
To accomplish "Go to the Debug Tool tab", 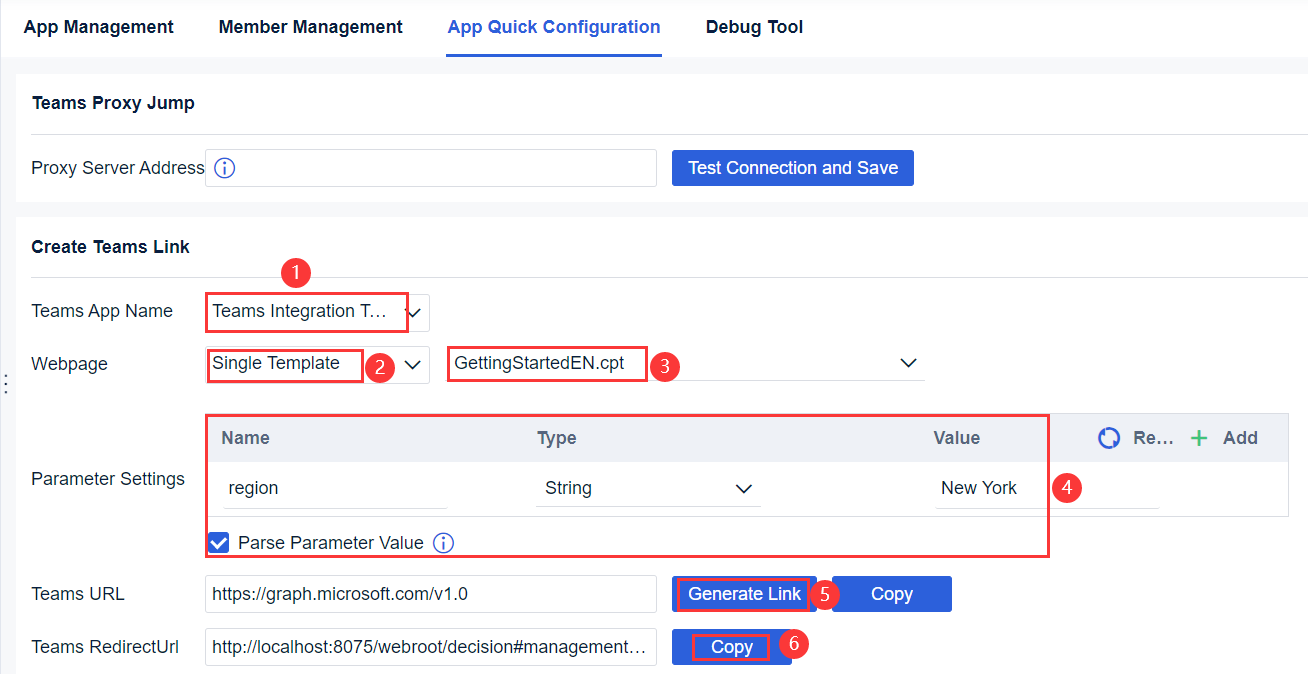I will pyautogui.click(x=754, y=27).
